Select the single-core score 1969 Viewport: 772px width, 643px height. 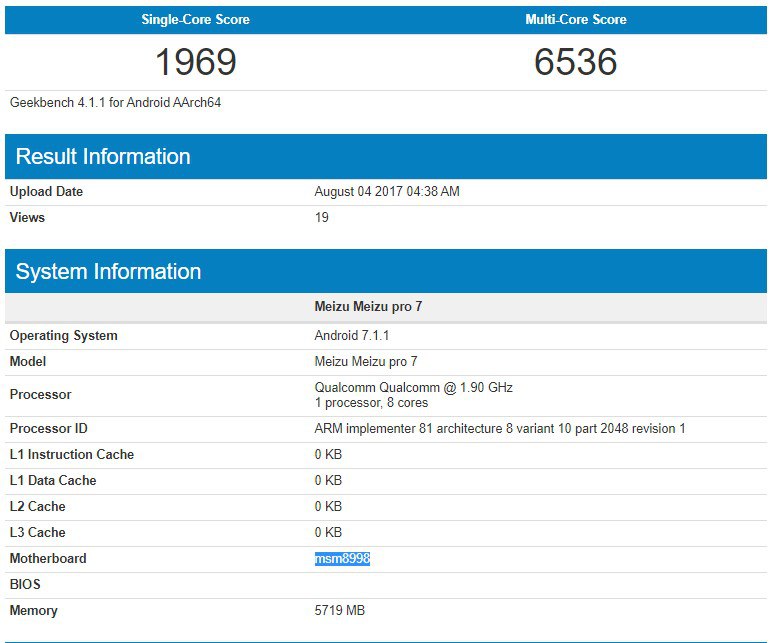point(196,62)
